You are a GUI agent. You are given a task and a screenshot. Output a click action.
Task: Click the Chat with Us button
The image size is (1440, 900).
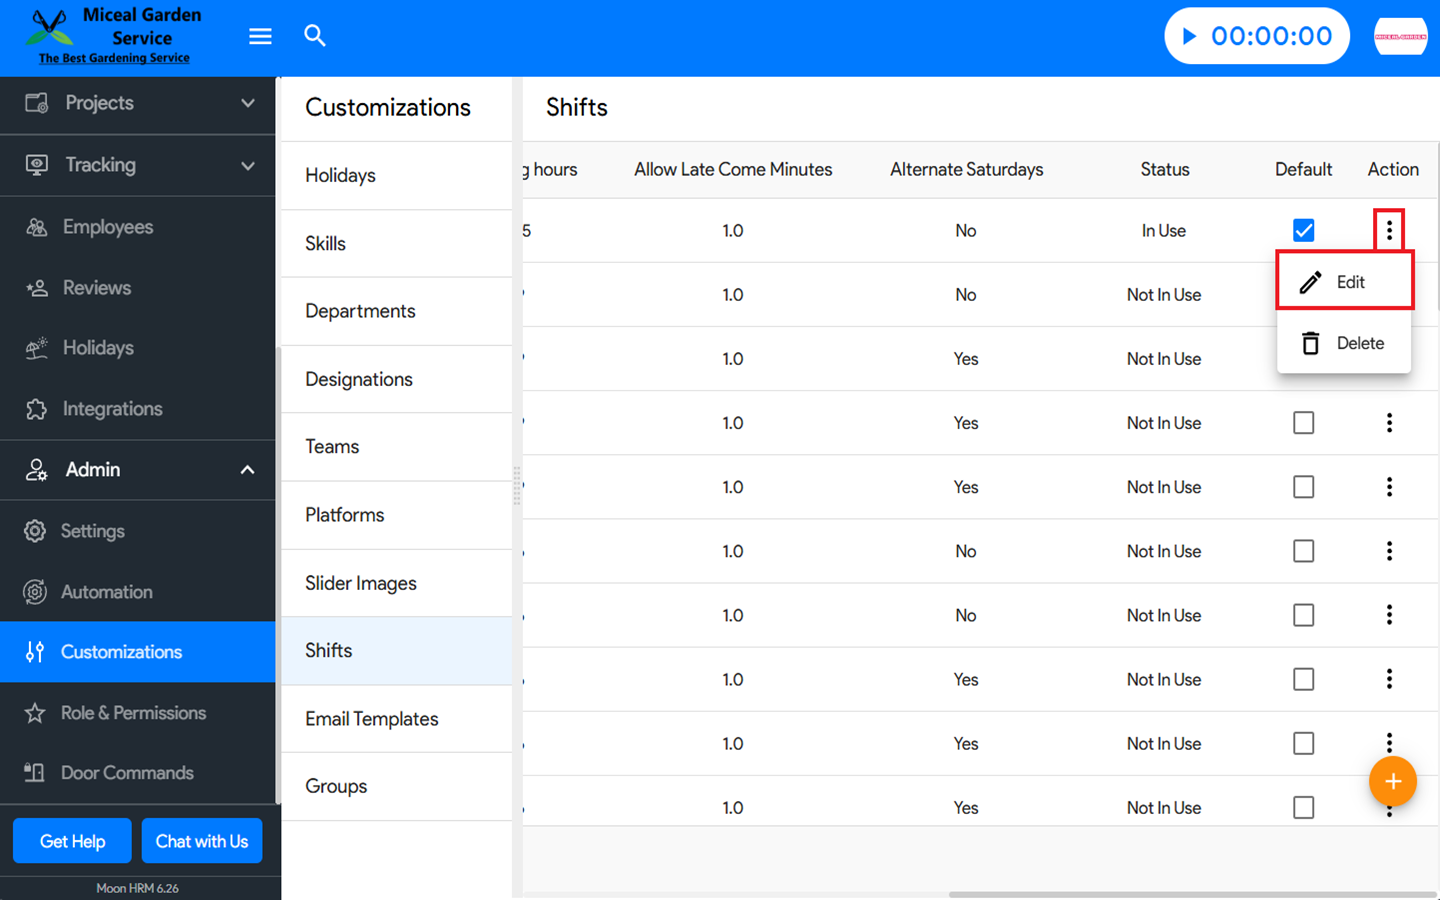202,841
